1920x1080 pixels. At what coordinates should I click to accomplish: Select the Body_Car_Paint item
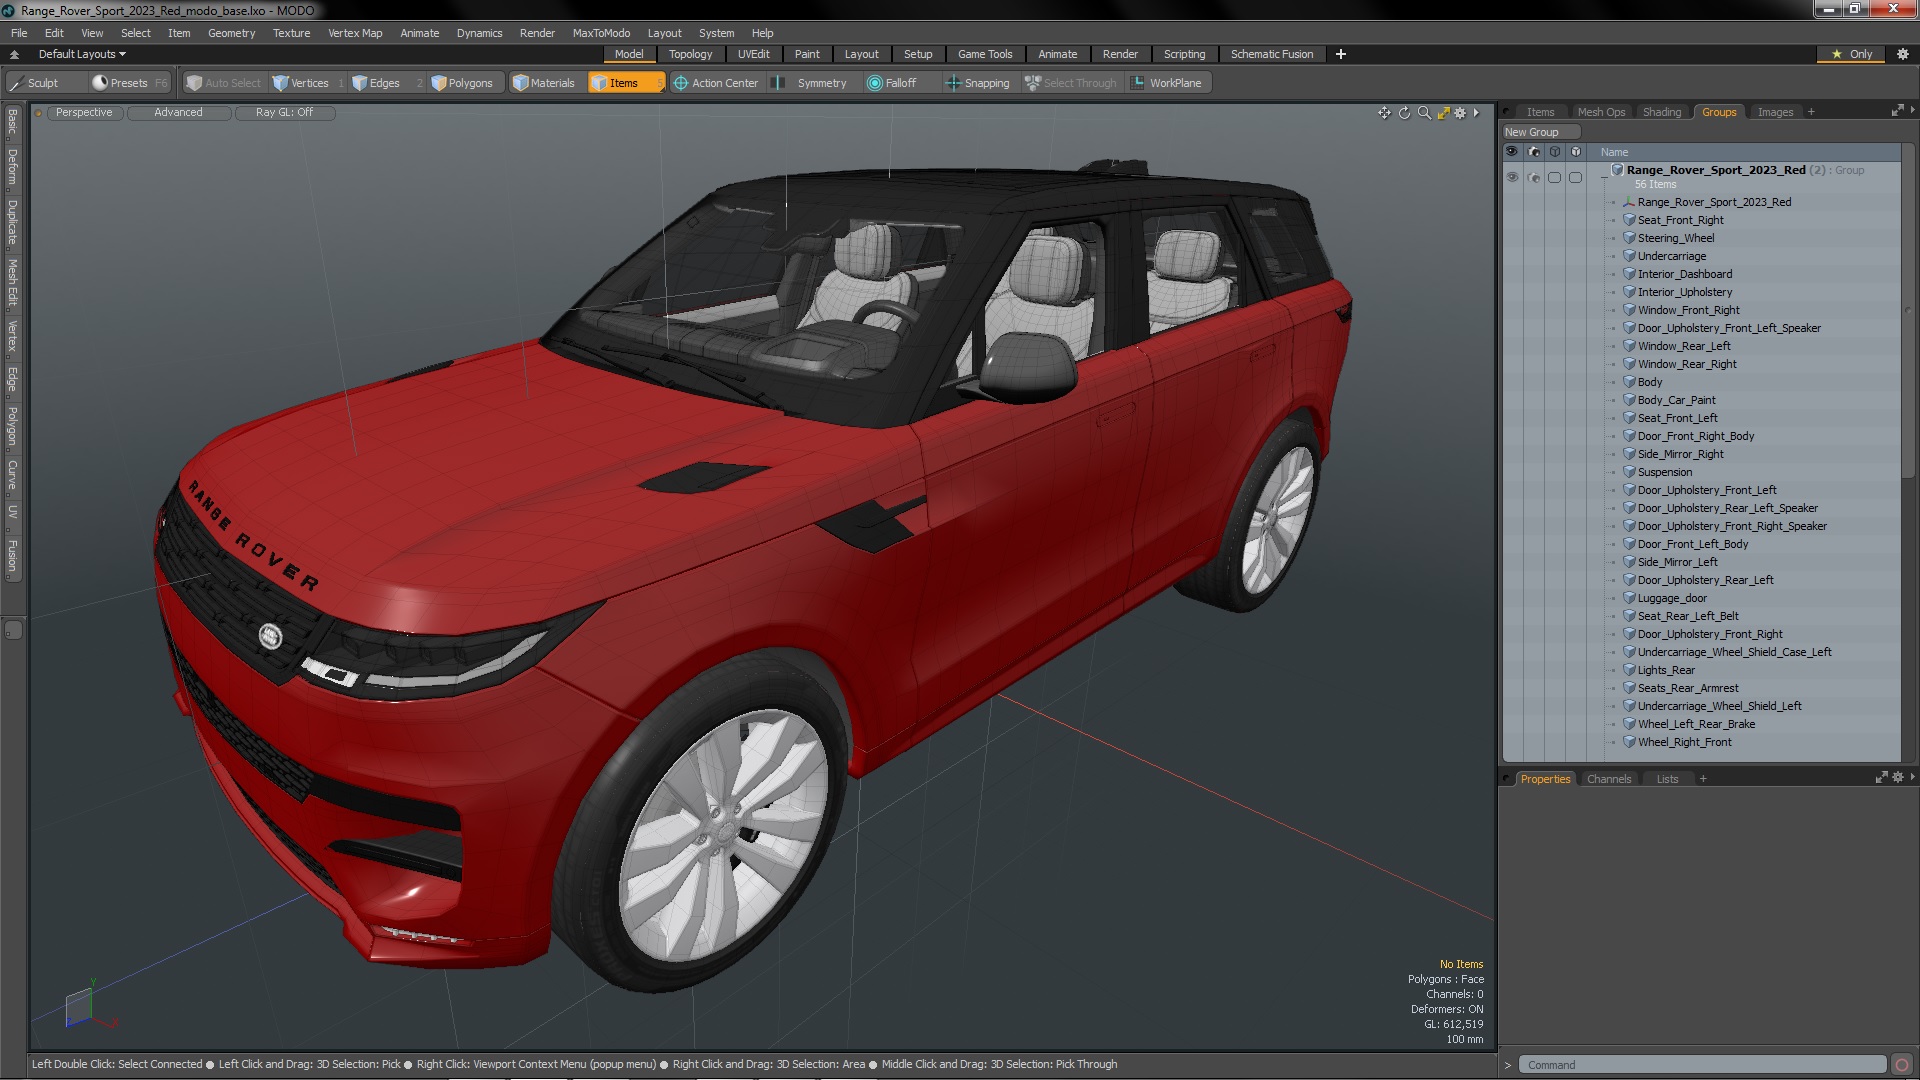[1676, 400]
